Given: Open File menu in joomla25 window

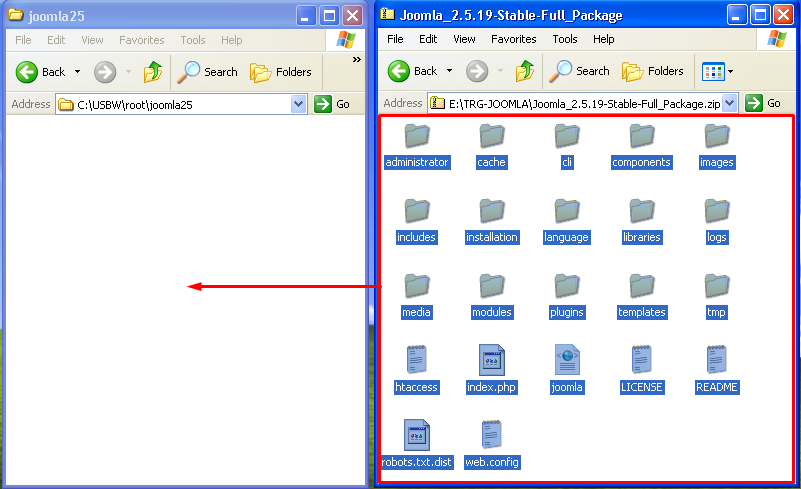Looking at the screenshot, I should (x=23, y=40).
